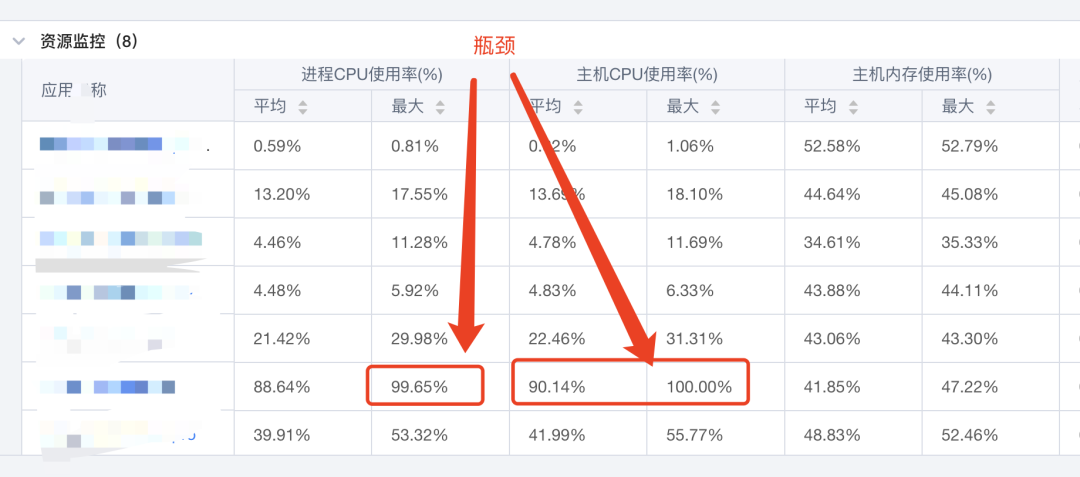The height and width of the screenshot is (477, 1080).
Task: Collapse the 资源监控 (8) section chevron
Action: (x=19, y=41)
